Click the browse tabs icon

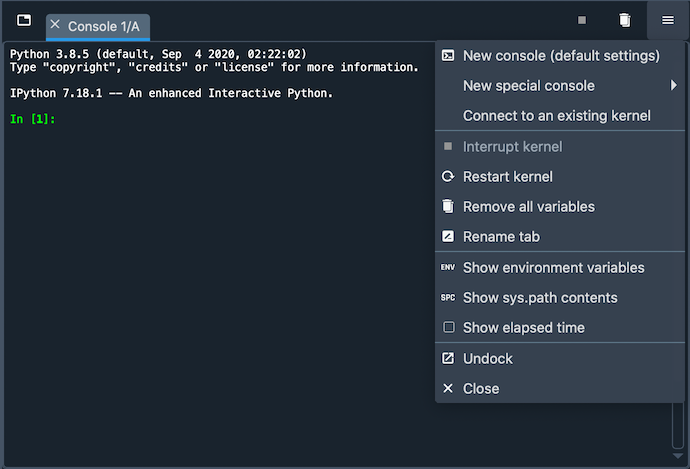pyautogui.click(x=24, y=21)
